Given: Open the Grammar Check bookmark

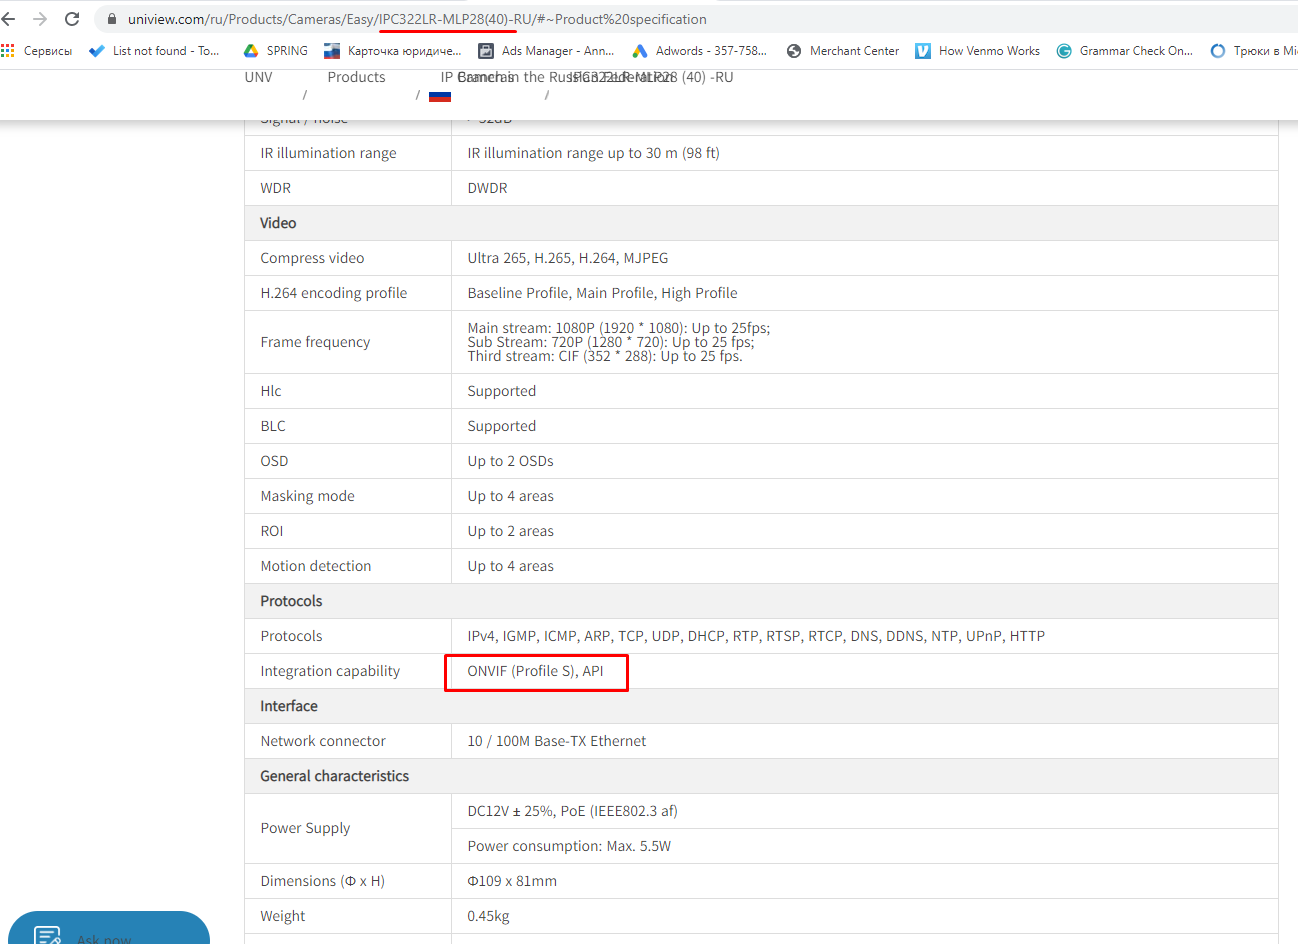Looking at the screenshot, I should [x=1124, y=51].
